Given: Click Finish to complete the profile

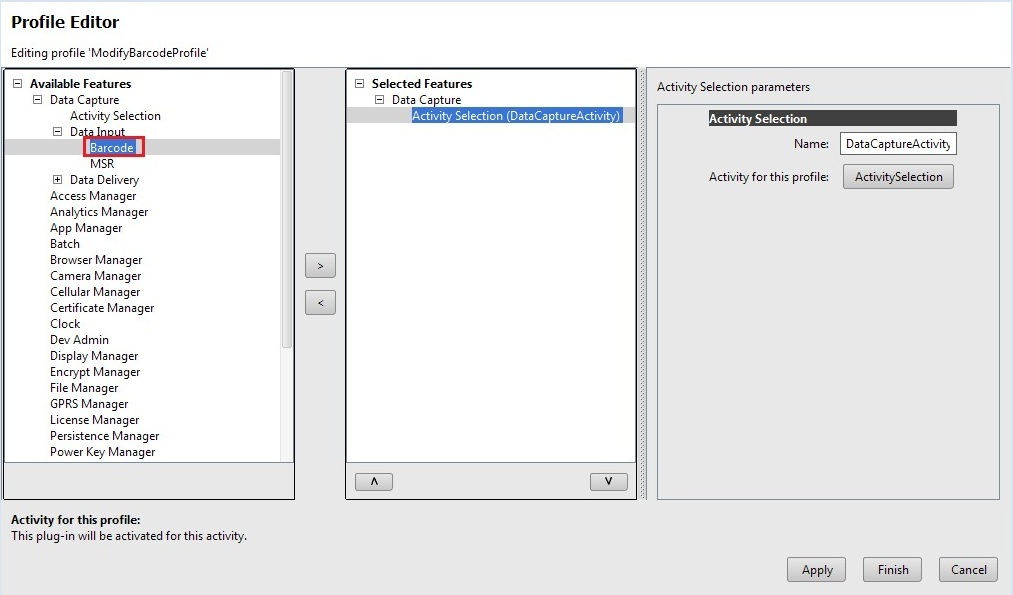Looking at the screenshot, I should [893, 570].
